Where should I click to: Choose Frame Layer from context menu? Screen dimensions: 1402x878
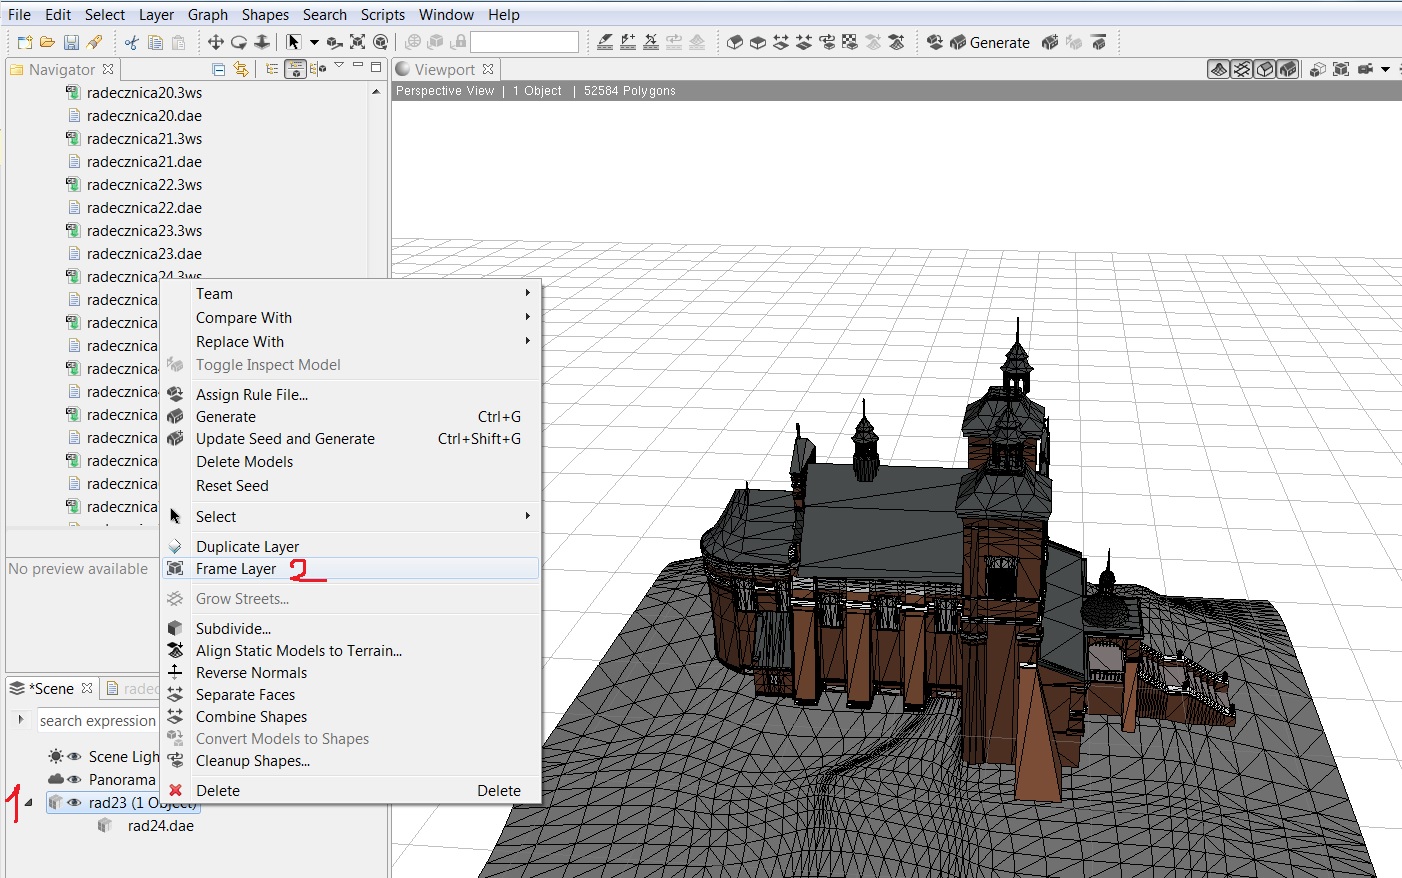236,569
